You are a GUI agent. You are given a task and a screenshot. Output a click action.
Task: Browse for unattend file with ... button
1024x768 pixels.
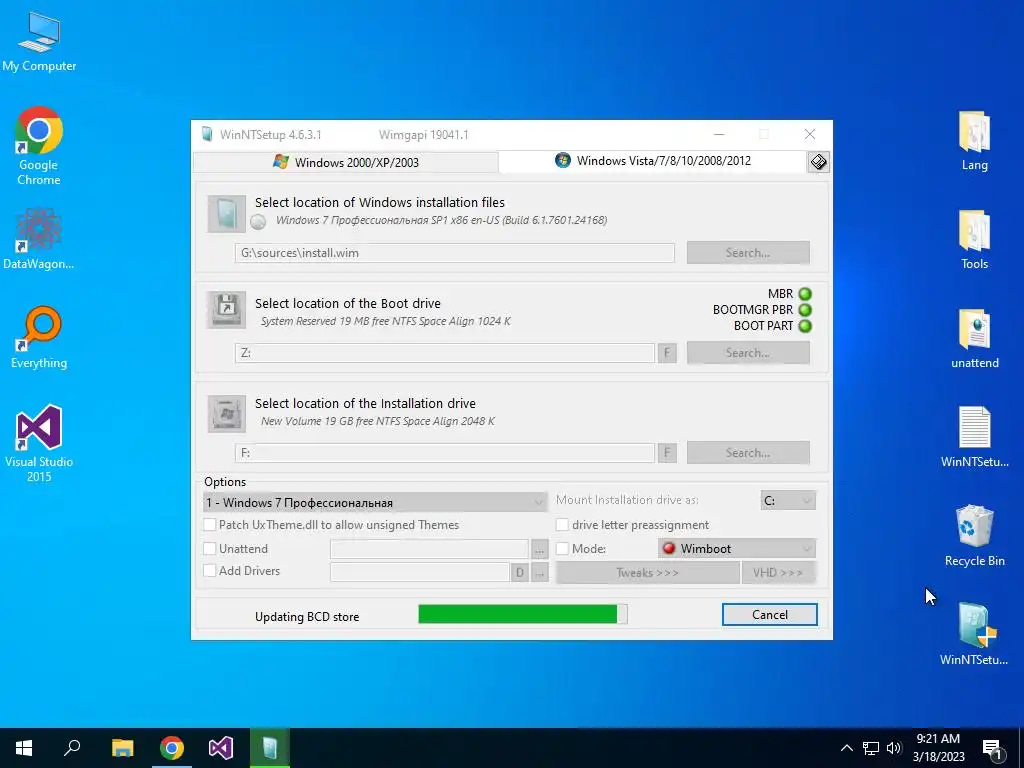[539, 550]
